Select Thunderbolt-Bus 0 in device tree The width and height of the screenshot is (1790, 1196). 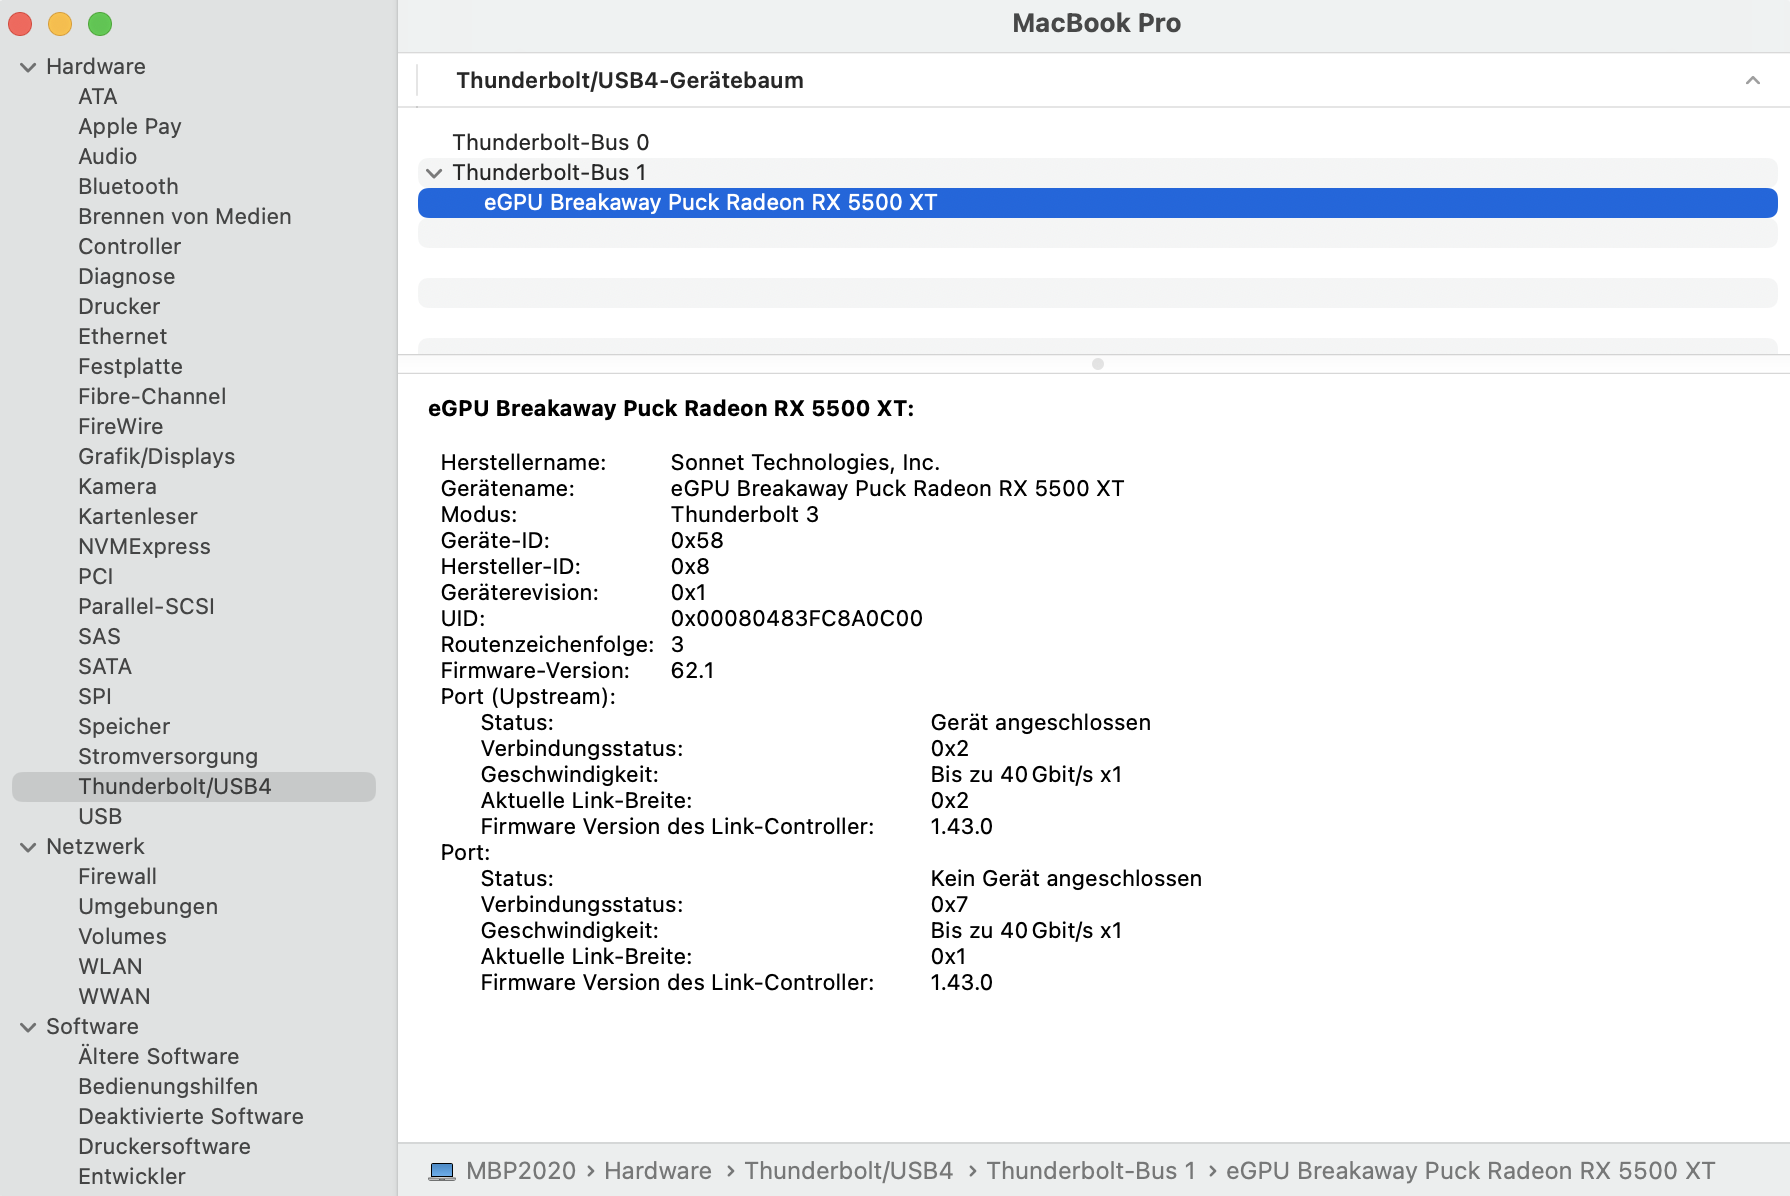point(551,143)
